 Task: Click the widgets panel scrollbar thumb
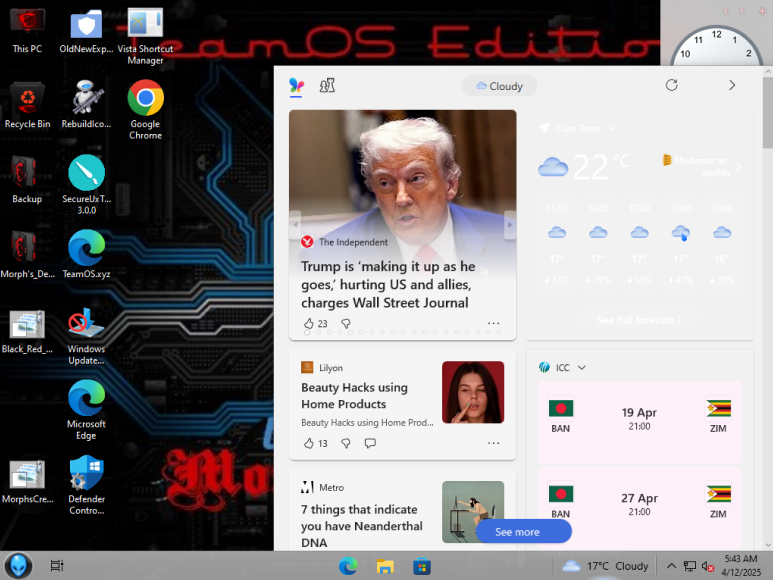click(x=768, y=112)
